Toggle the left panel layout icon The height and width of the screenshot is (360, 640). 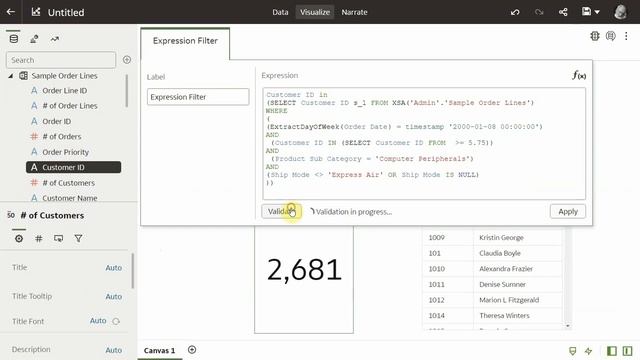coord(611,351)
